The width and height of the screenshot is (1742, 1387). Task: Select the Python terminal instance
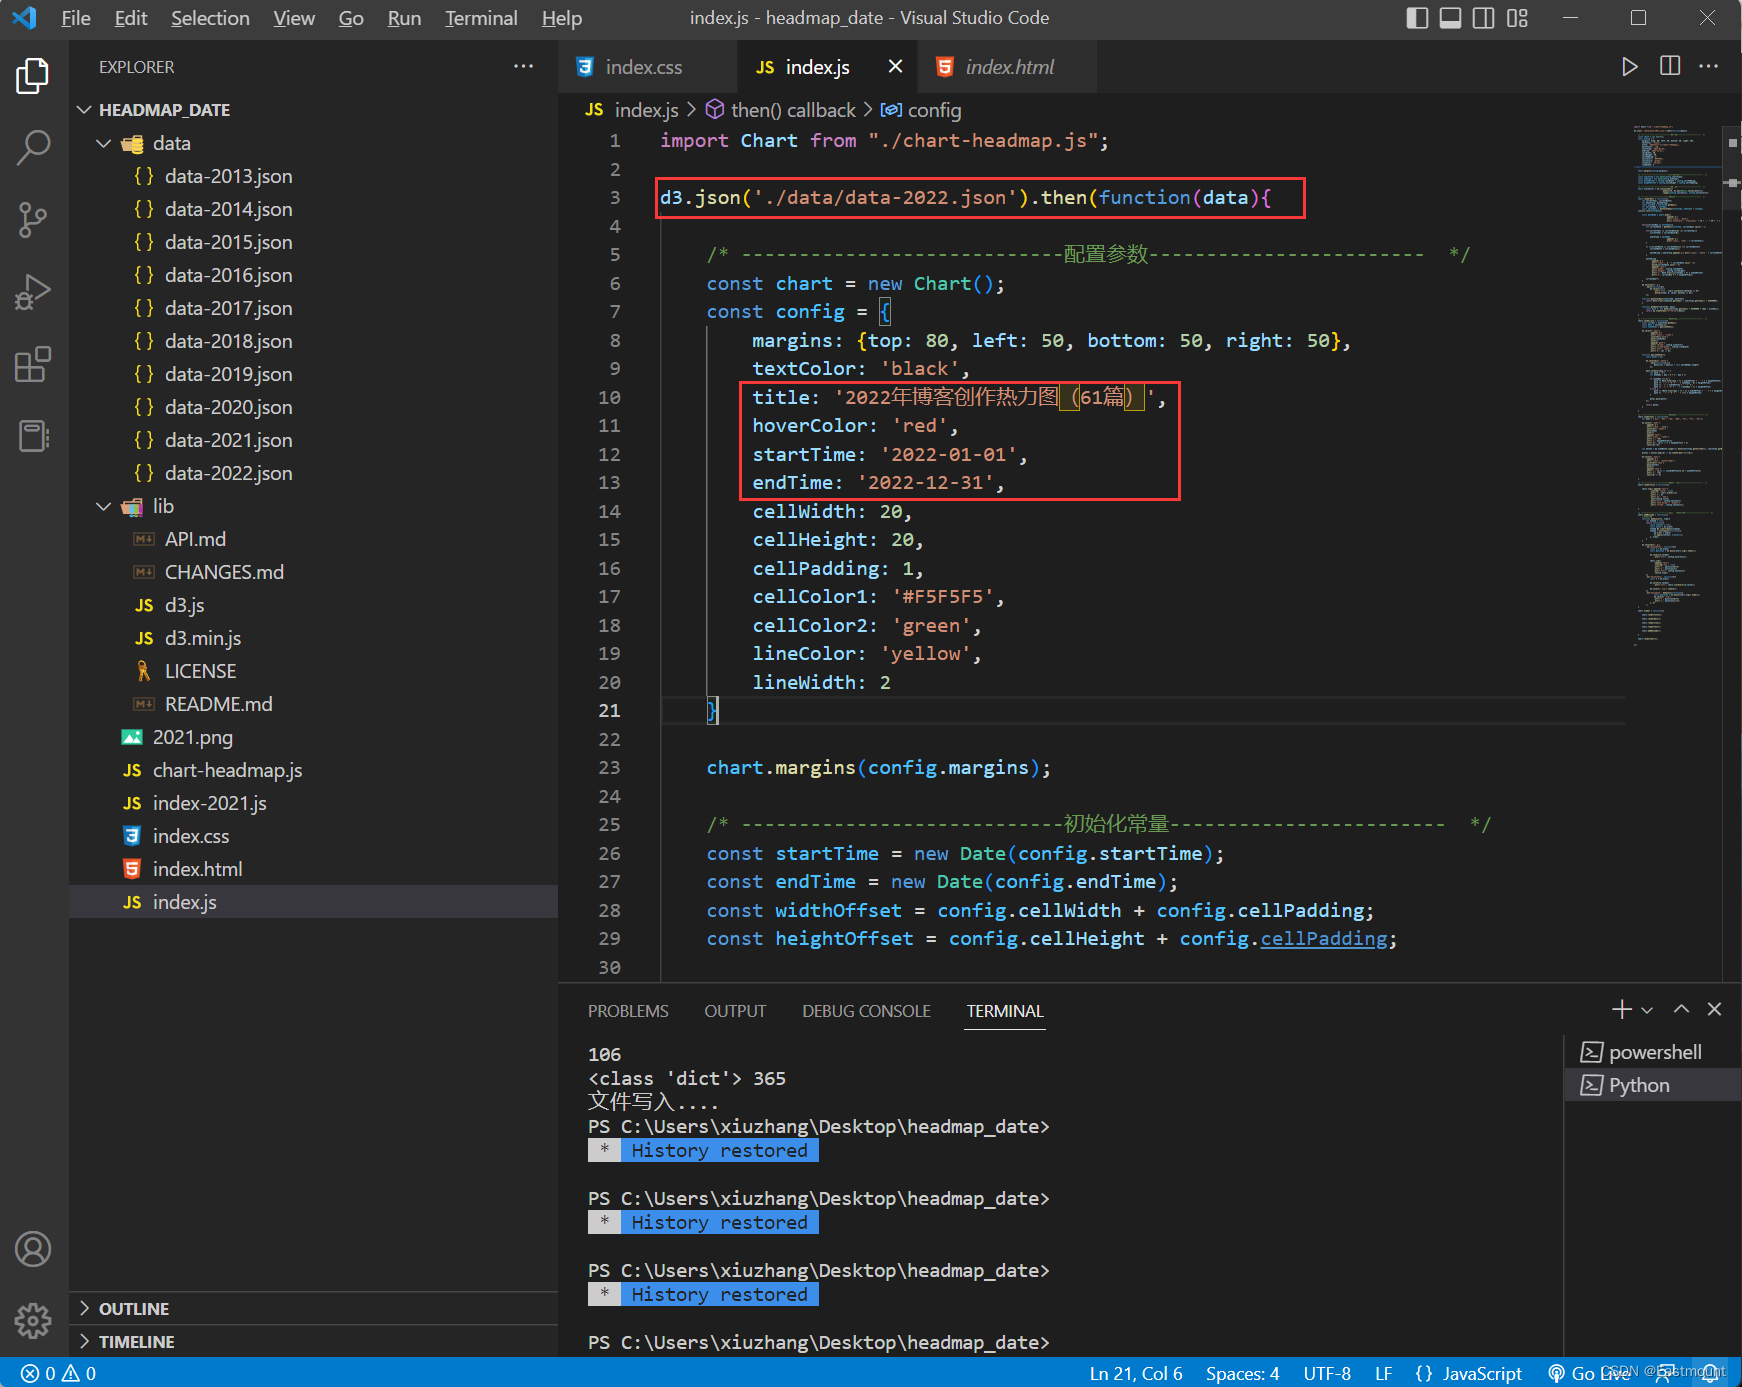[1653, 1085]
